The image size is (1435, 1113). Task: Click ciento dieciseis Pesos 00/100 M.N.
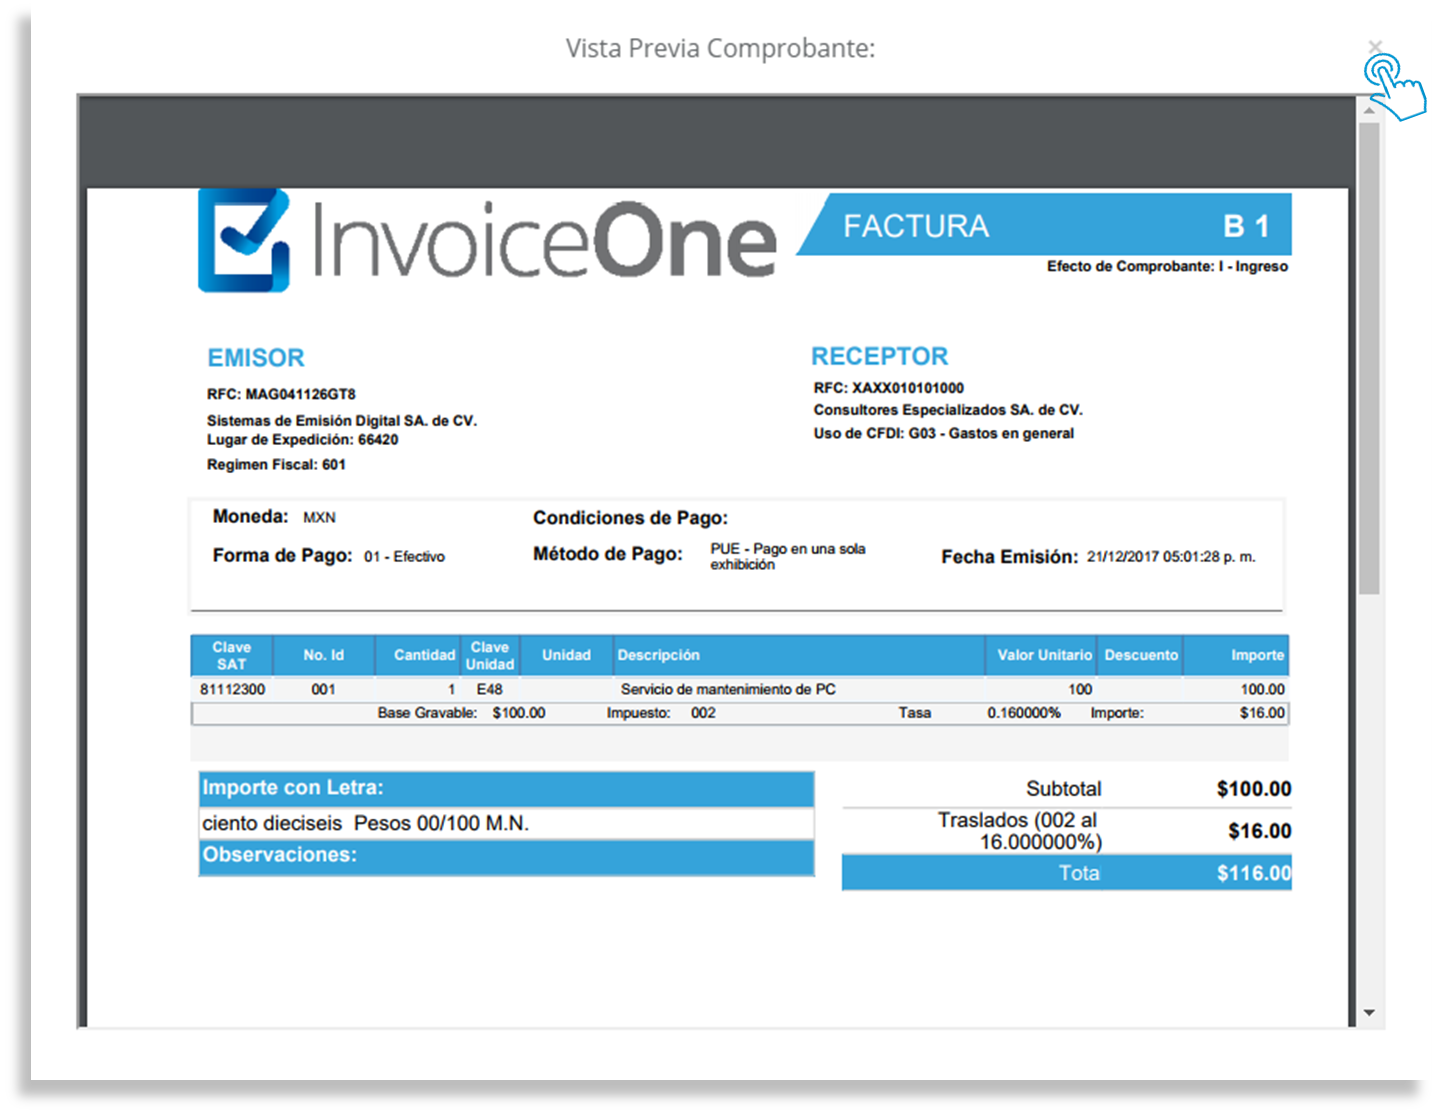365,824
